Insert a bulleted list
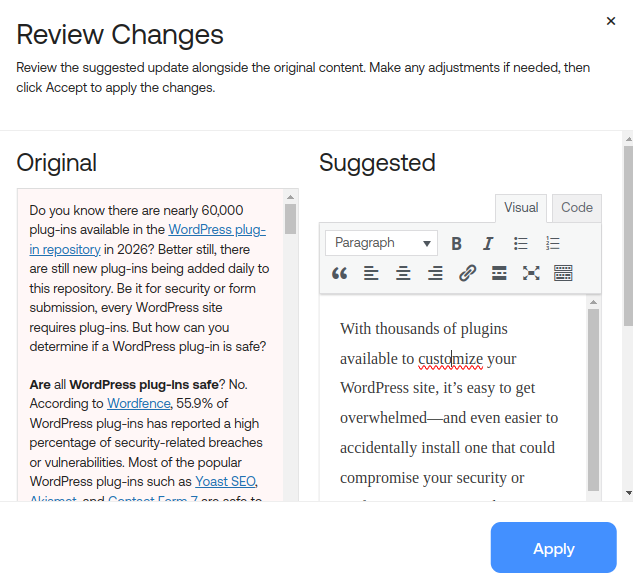633x580 pixels. coord(520,243)
